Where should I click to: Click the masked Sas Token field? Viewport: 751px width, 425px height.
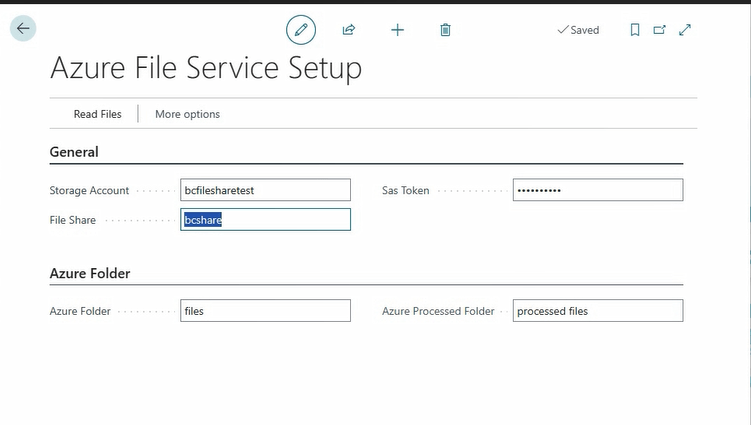tap(597, 190)
